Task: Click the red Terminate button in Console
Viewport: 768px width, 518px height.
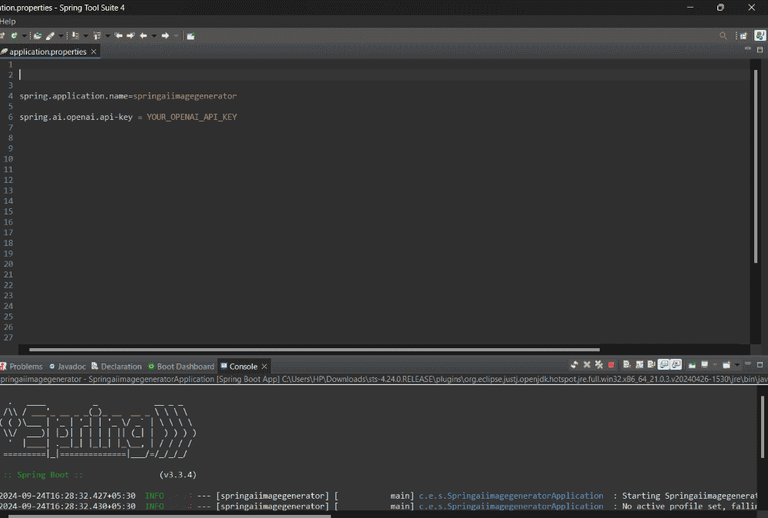Action: point(611,366)
